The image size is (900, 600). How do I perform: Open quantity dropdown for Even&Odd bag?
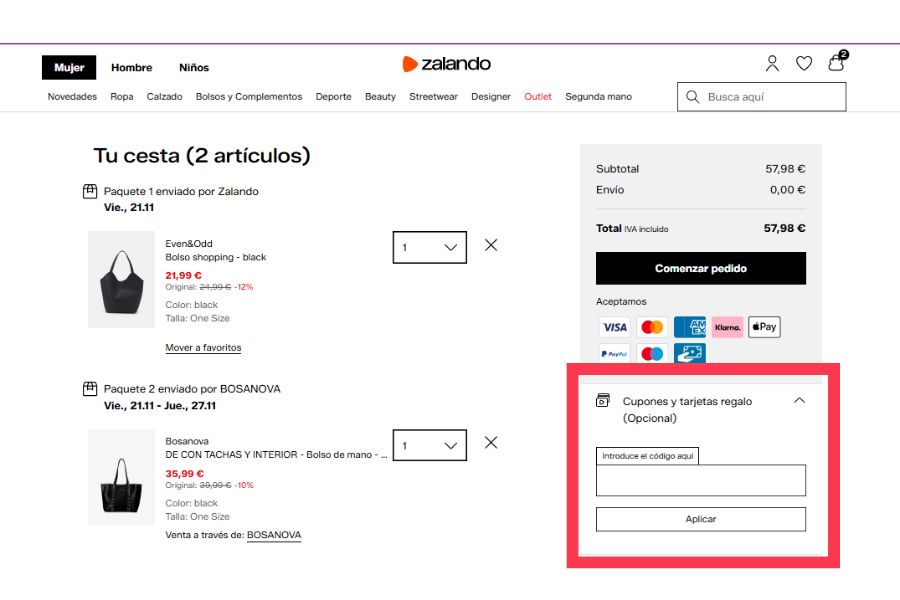pos(429,247)
